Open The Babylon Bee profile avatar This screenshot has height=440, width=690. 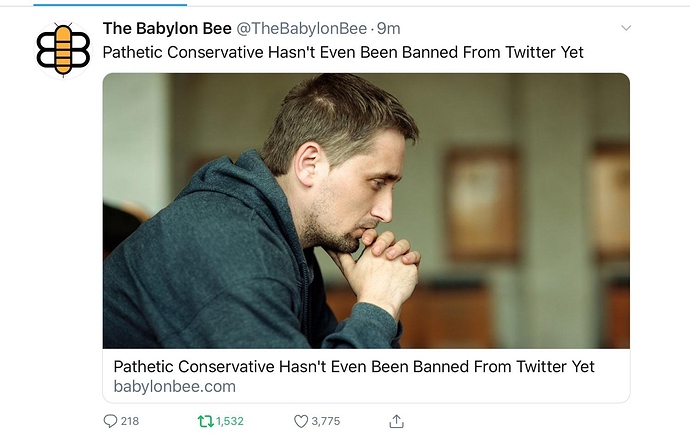(x=63, y=50)
